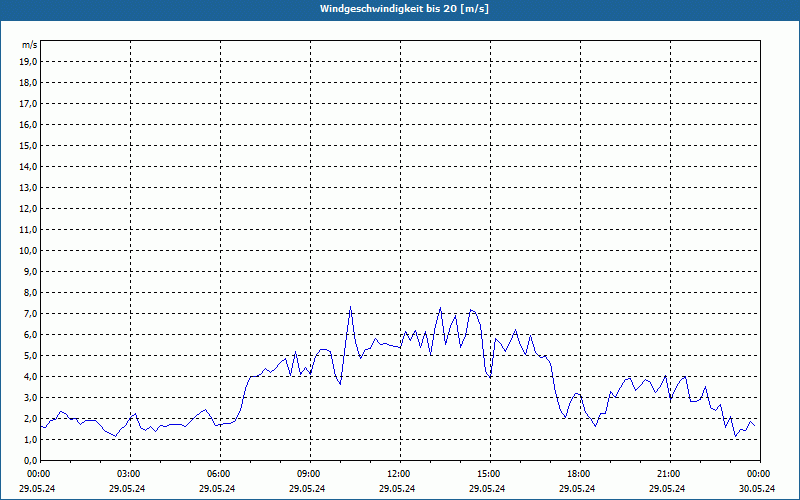Viewport: 800px width, 500px height.
Task: Select the "16,0" y-axis label
Action: (x=28, y=124)
